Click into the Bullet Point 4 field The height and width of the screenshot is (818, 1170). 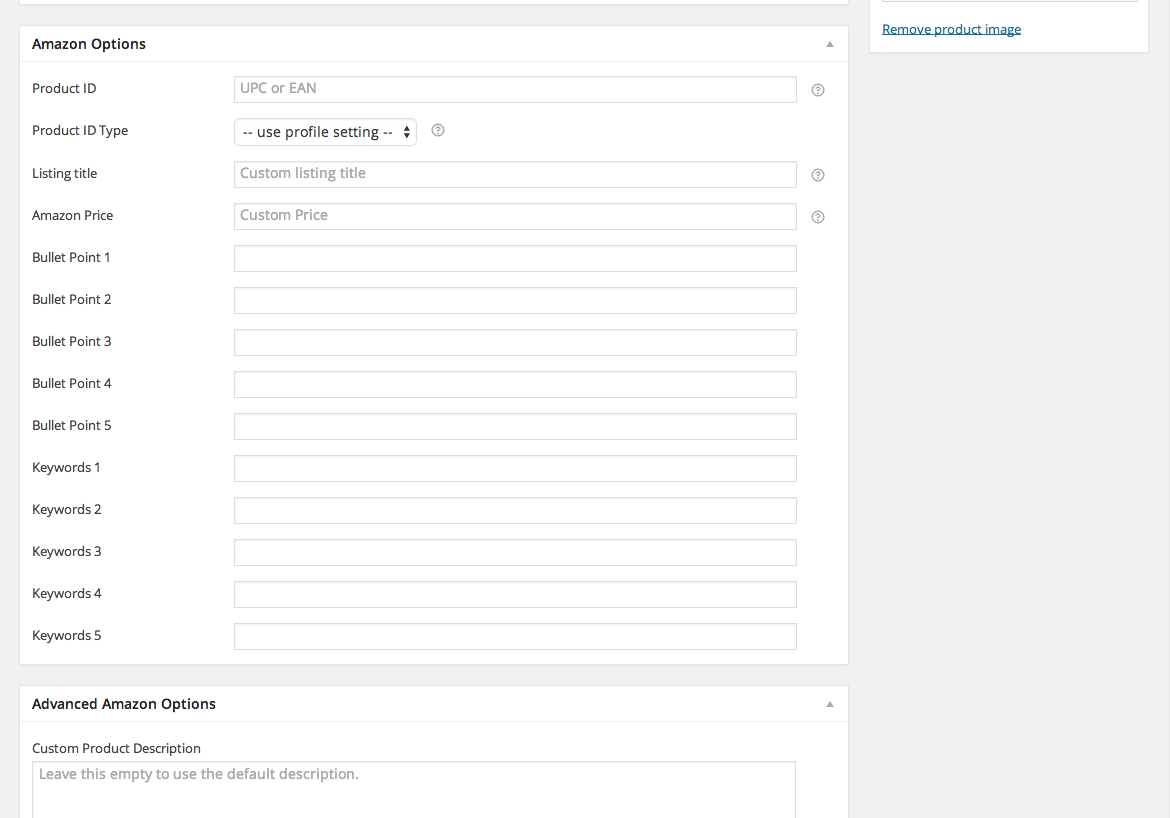(x=515, y=384)
